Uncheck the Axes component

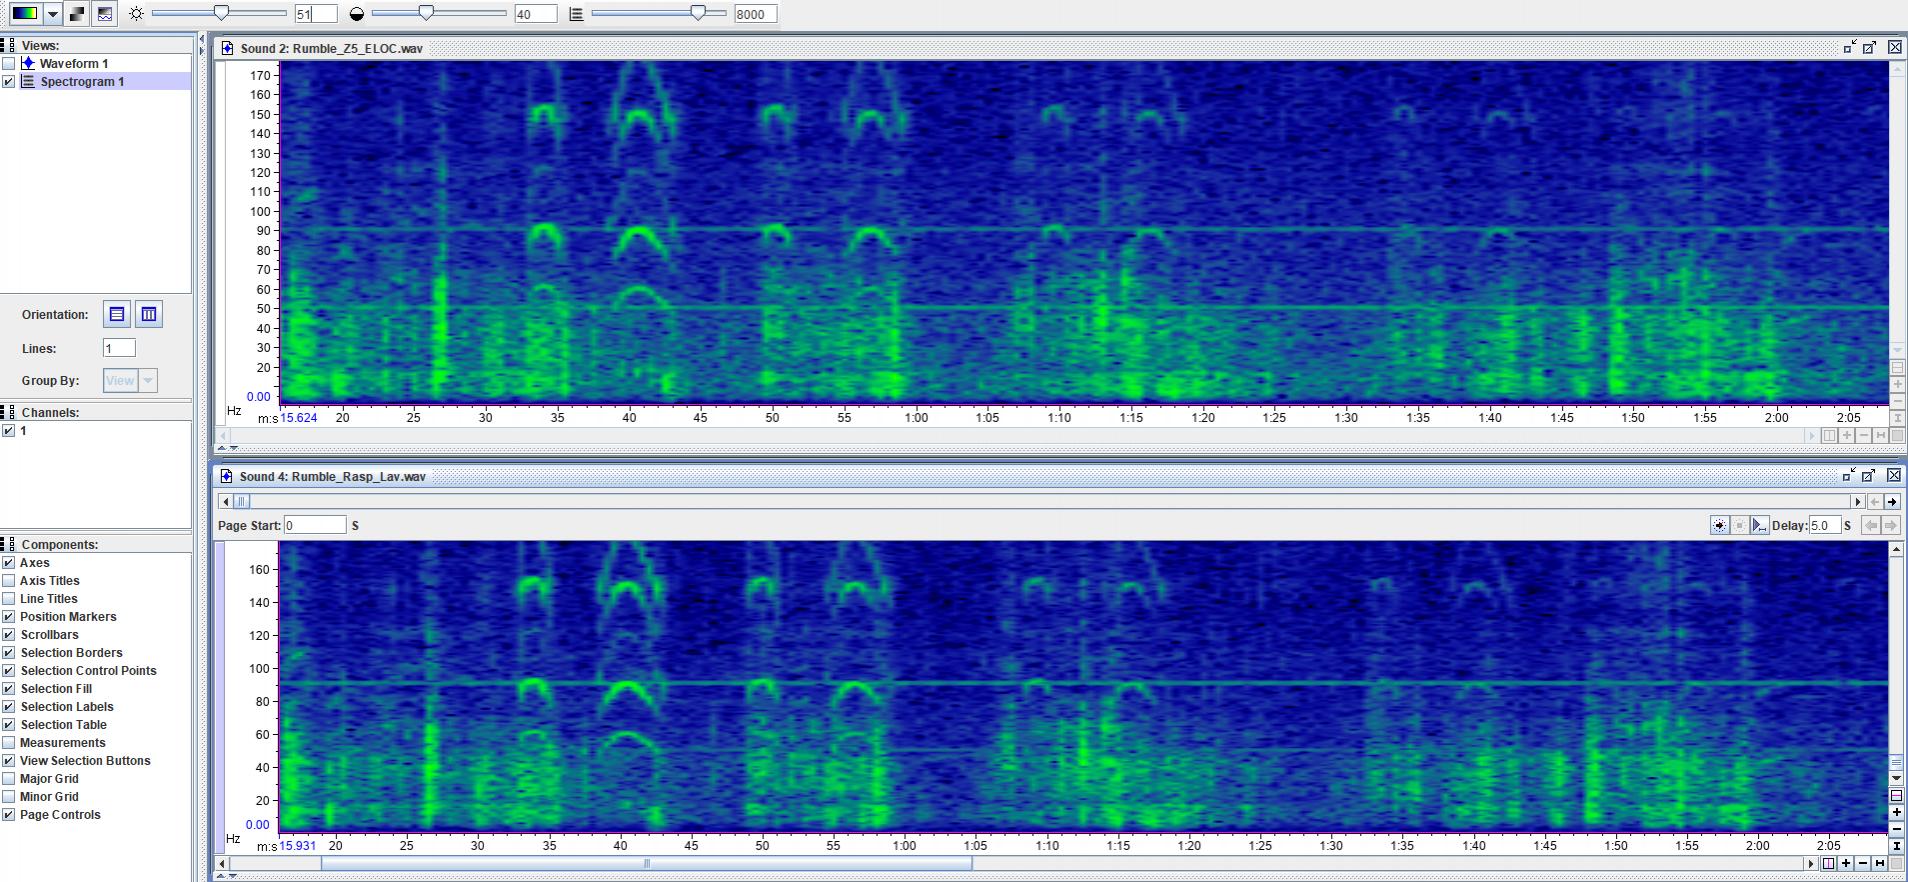click(x=9, y=562)
